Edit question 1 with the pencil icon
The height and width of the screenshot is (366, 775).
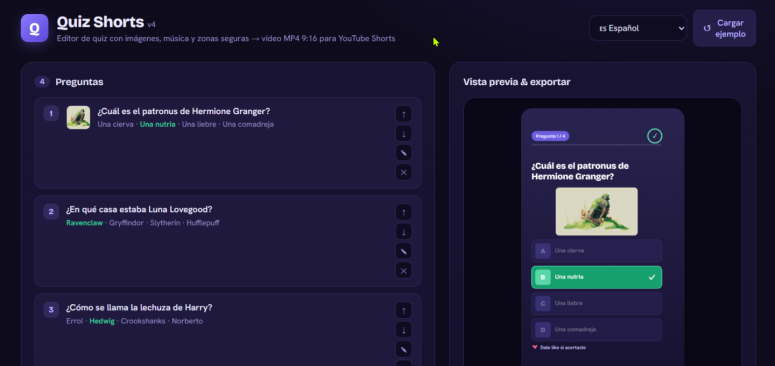[403, 153]
